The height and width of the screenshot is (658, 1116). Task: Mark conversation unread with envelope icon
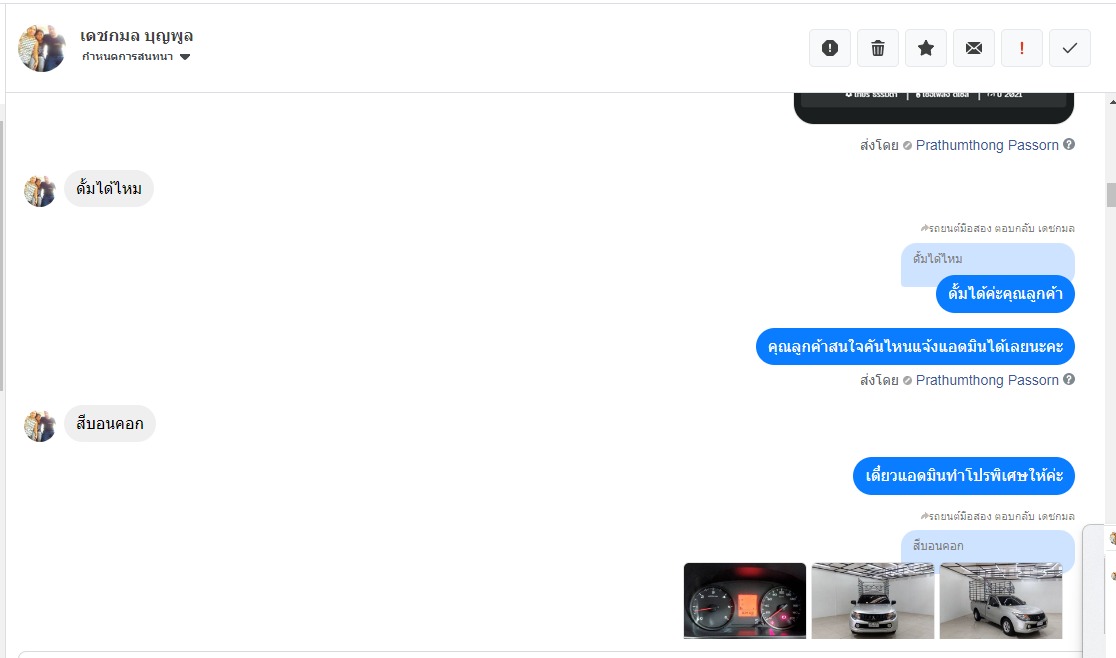974,48
